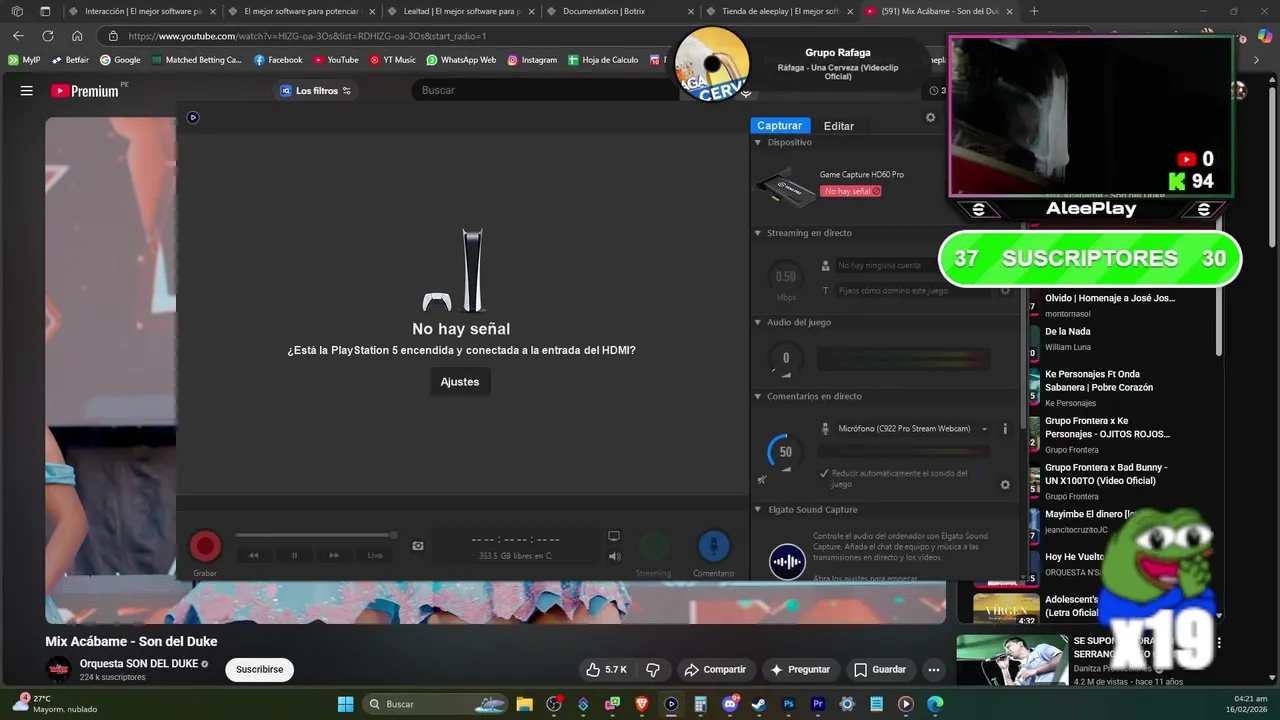The image size is (1280, 720).
Task: Click the YouTube Buscar search field
Action: point(545,91)
